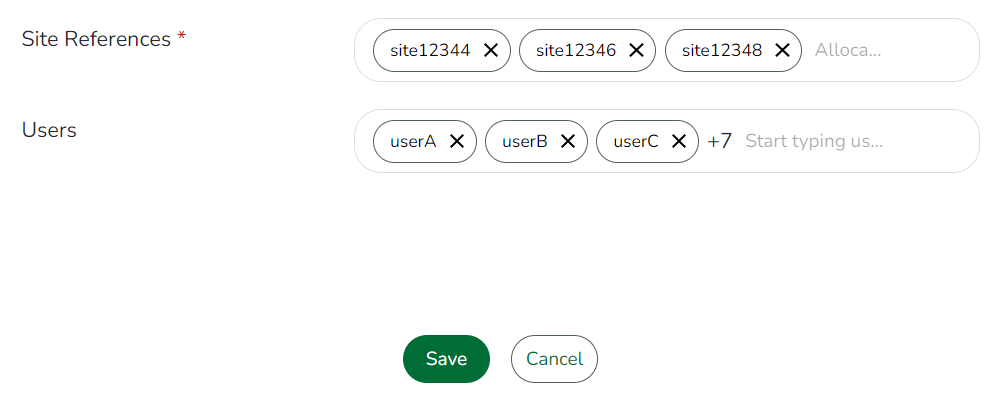Select the userB tag label
Screen dimensions: 994x406
[525, 141]
